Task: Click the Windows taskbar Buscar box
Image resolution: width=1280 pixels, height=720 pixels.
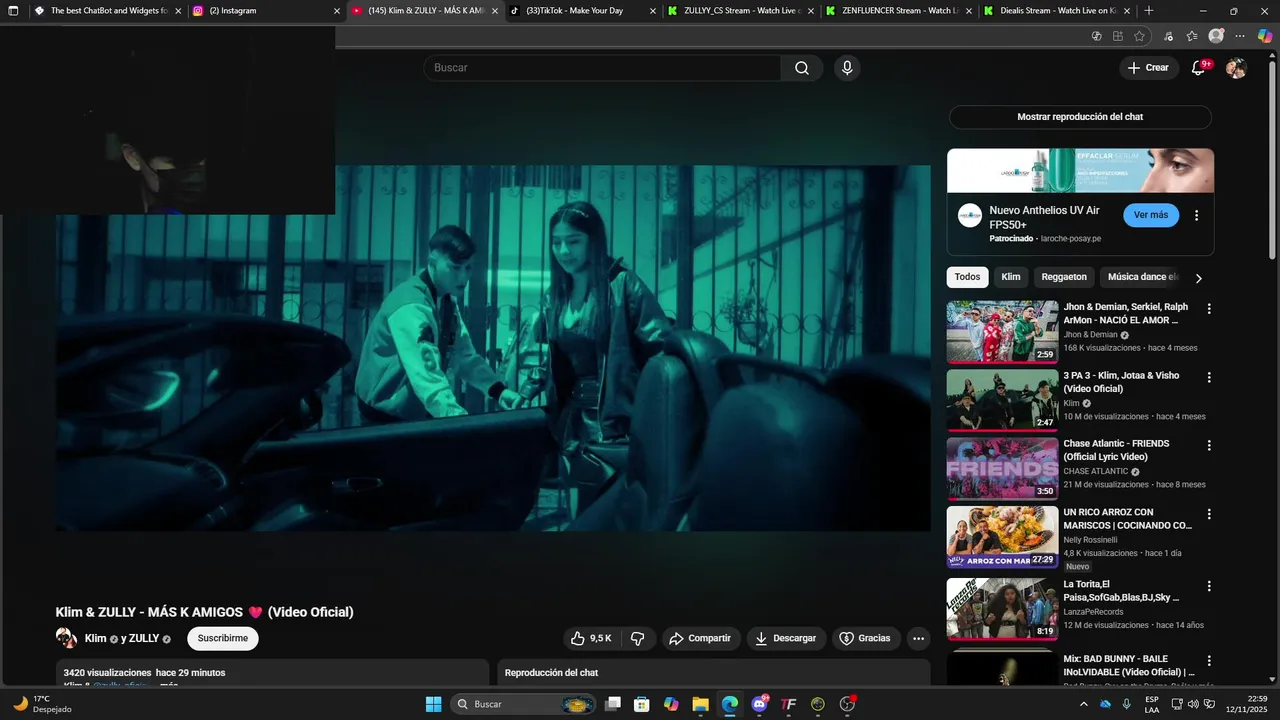Action: tap(524, 704)
